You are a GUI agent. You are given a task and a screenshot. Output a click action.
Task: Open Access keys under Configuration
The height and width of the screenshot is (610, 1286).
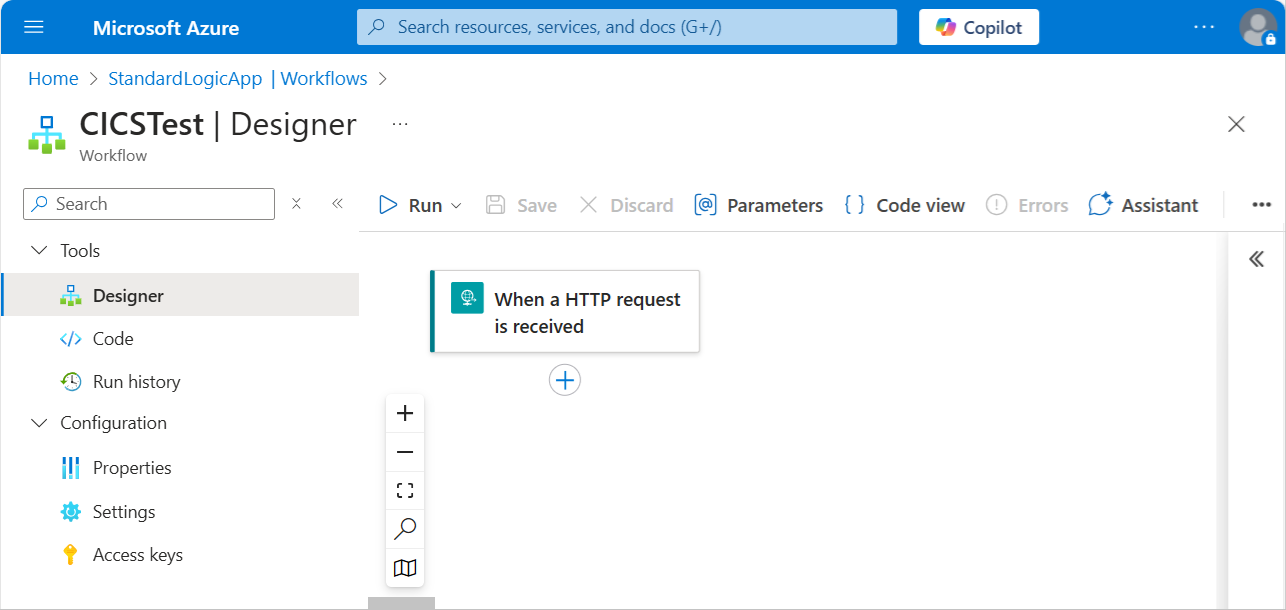pyautogui.click(x=137, y=554)
